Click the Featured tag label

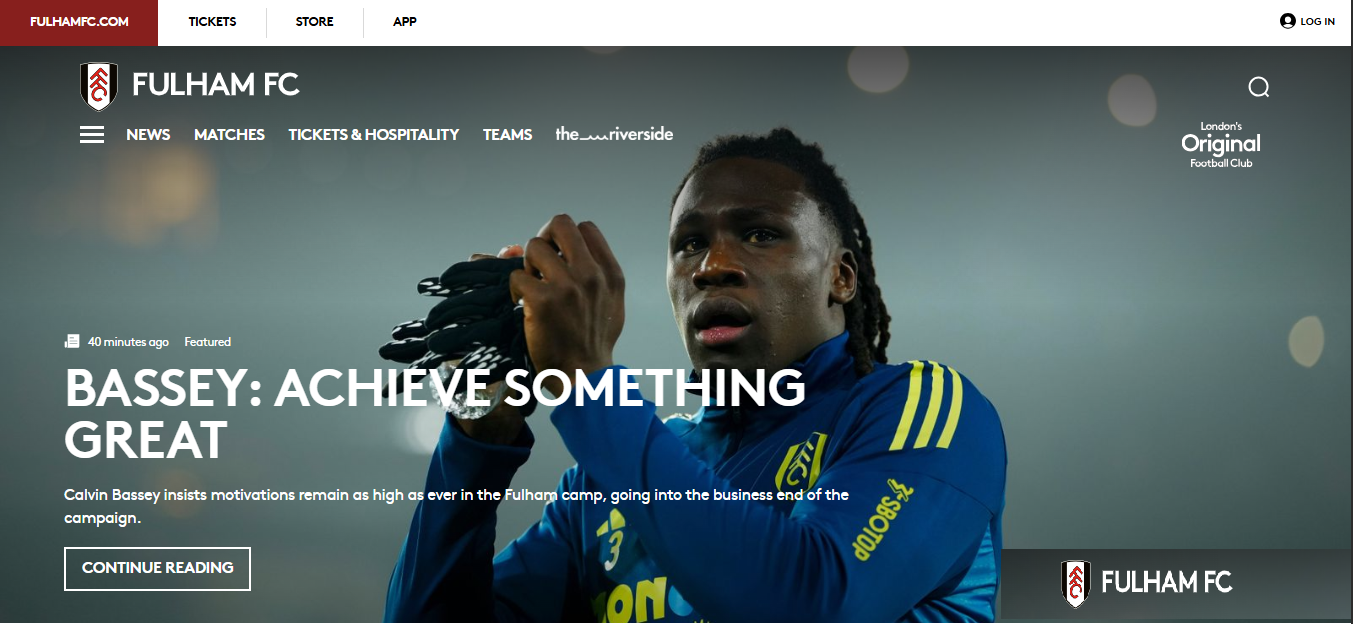tap(208, 342)
